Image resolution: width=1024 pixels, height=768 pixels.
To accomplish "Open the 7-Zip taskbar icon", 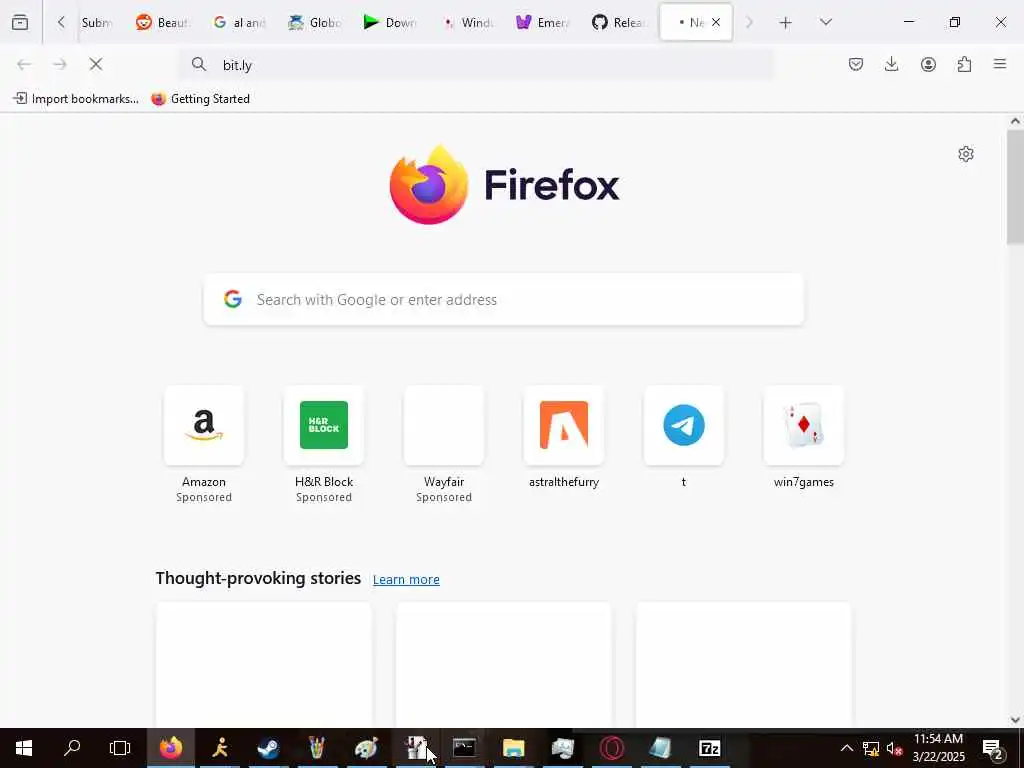I will tap(709, 748).
